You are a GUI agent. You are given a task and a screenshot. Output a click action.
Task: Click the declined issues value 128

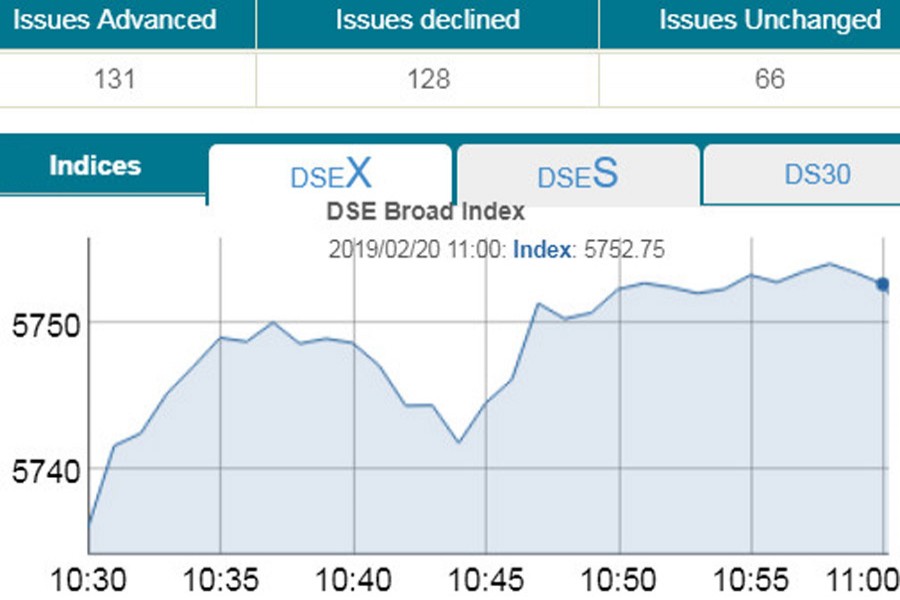[x=428, y=78]
